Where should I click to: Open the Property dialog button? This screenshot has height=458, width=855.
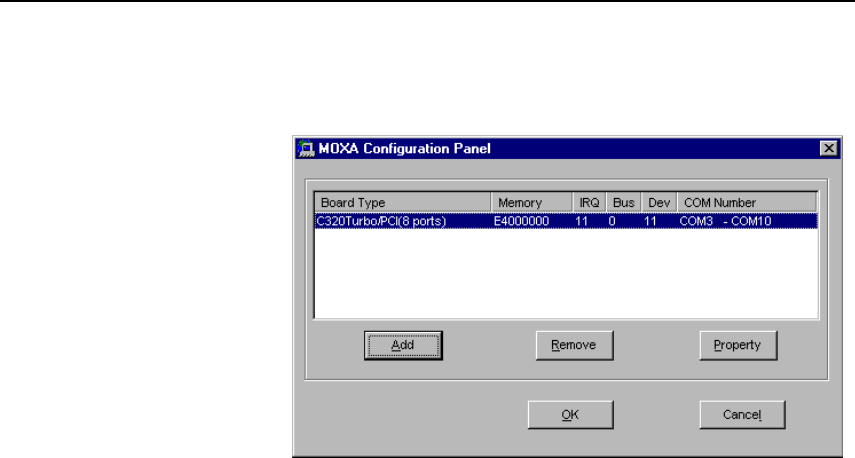click(738, 345)
